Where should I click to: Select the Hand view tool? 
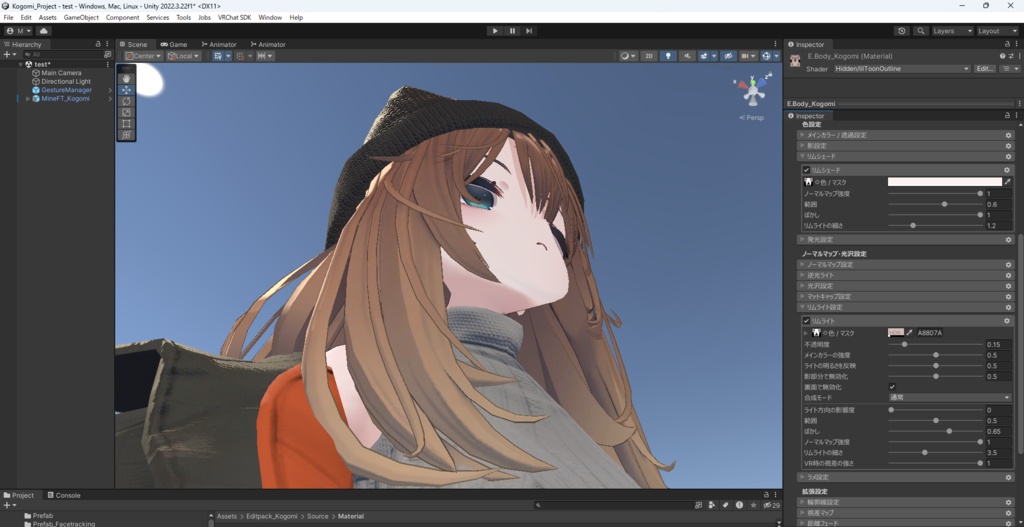(126, 78)
